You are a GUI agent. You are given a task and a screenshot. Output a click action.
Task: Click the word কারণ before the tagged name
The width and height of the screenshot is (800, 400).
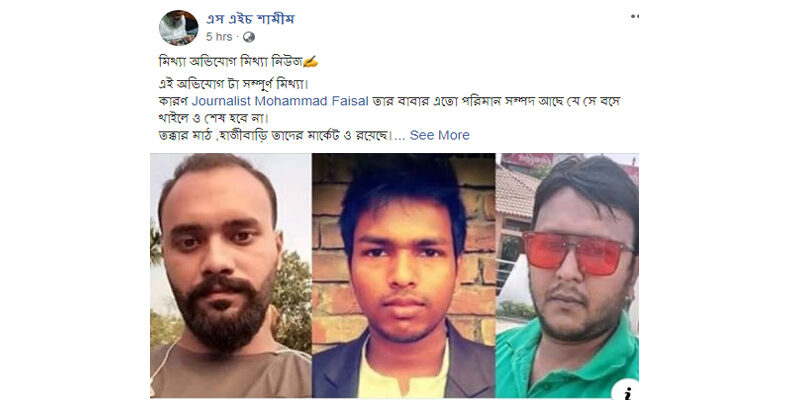coord(173,101)
